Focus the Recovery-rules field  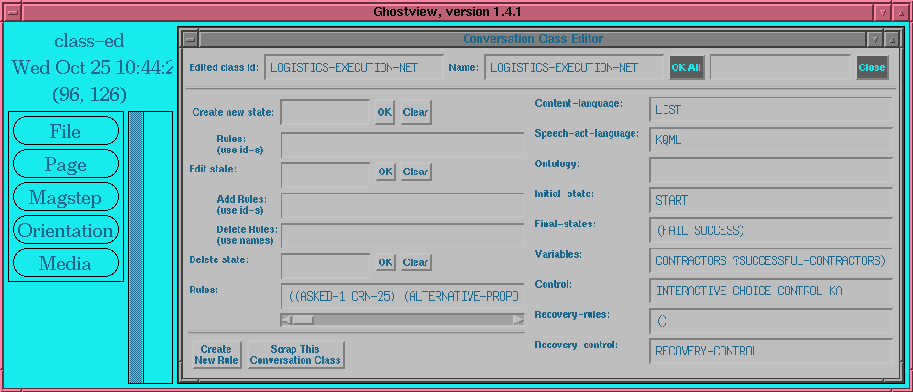click(x=771, y=321)
